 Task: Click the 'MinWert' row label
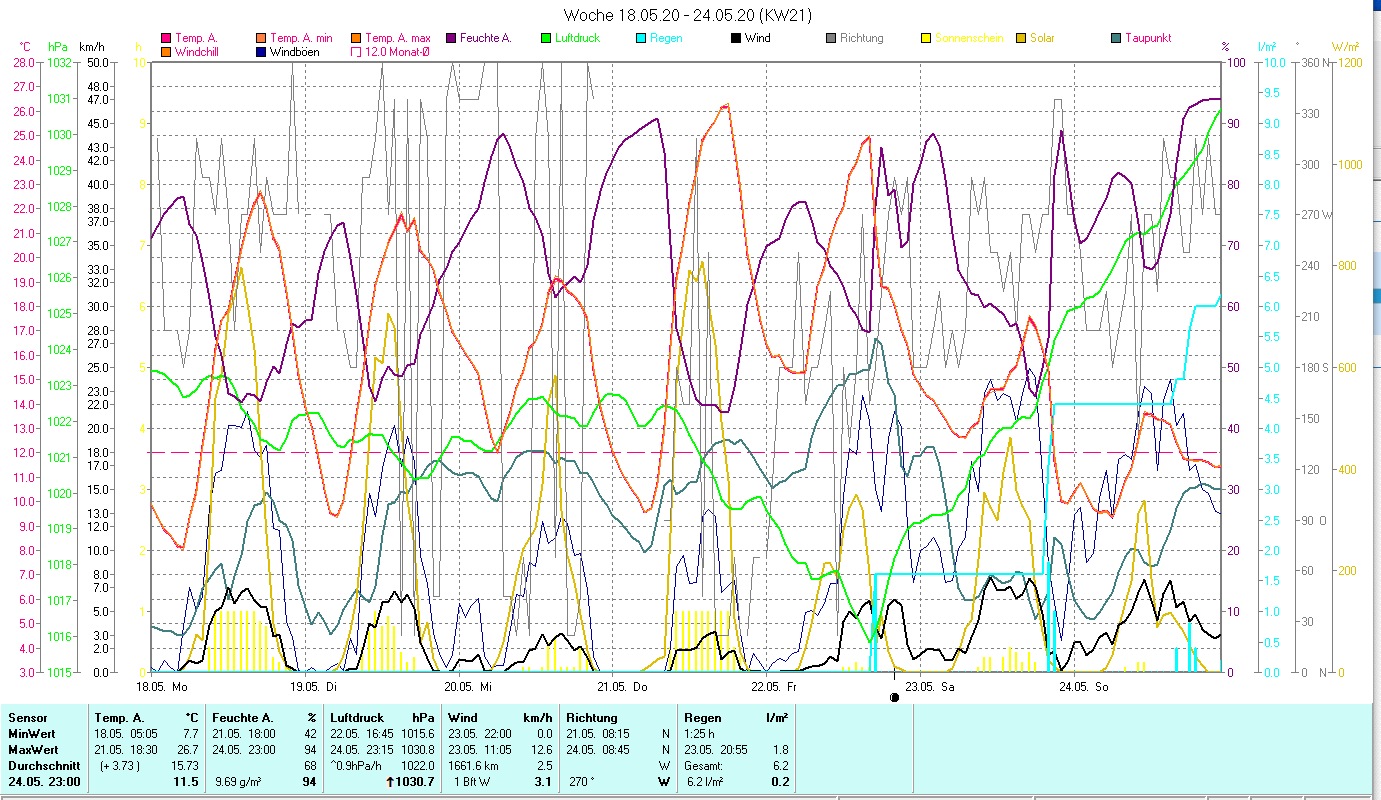[32, 734]
